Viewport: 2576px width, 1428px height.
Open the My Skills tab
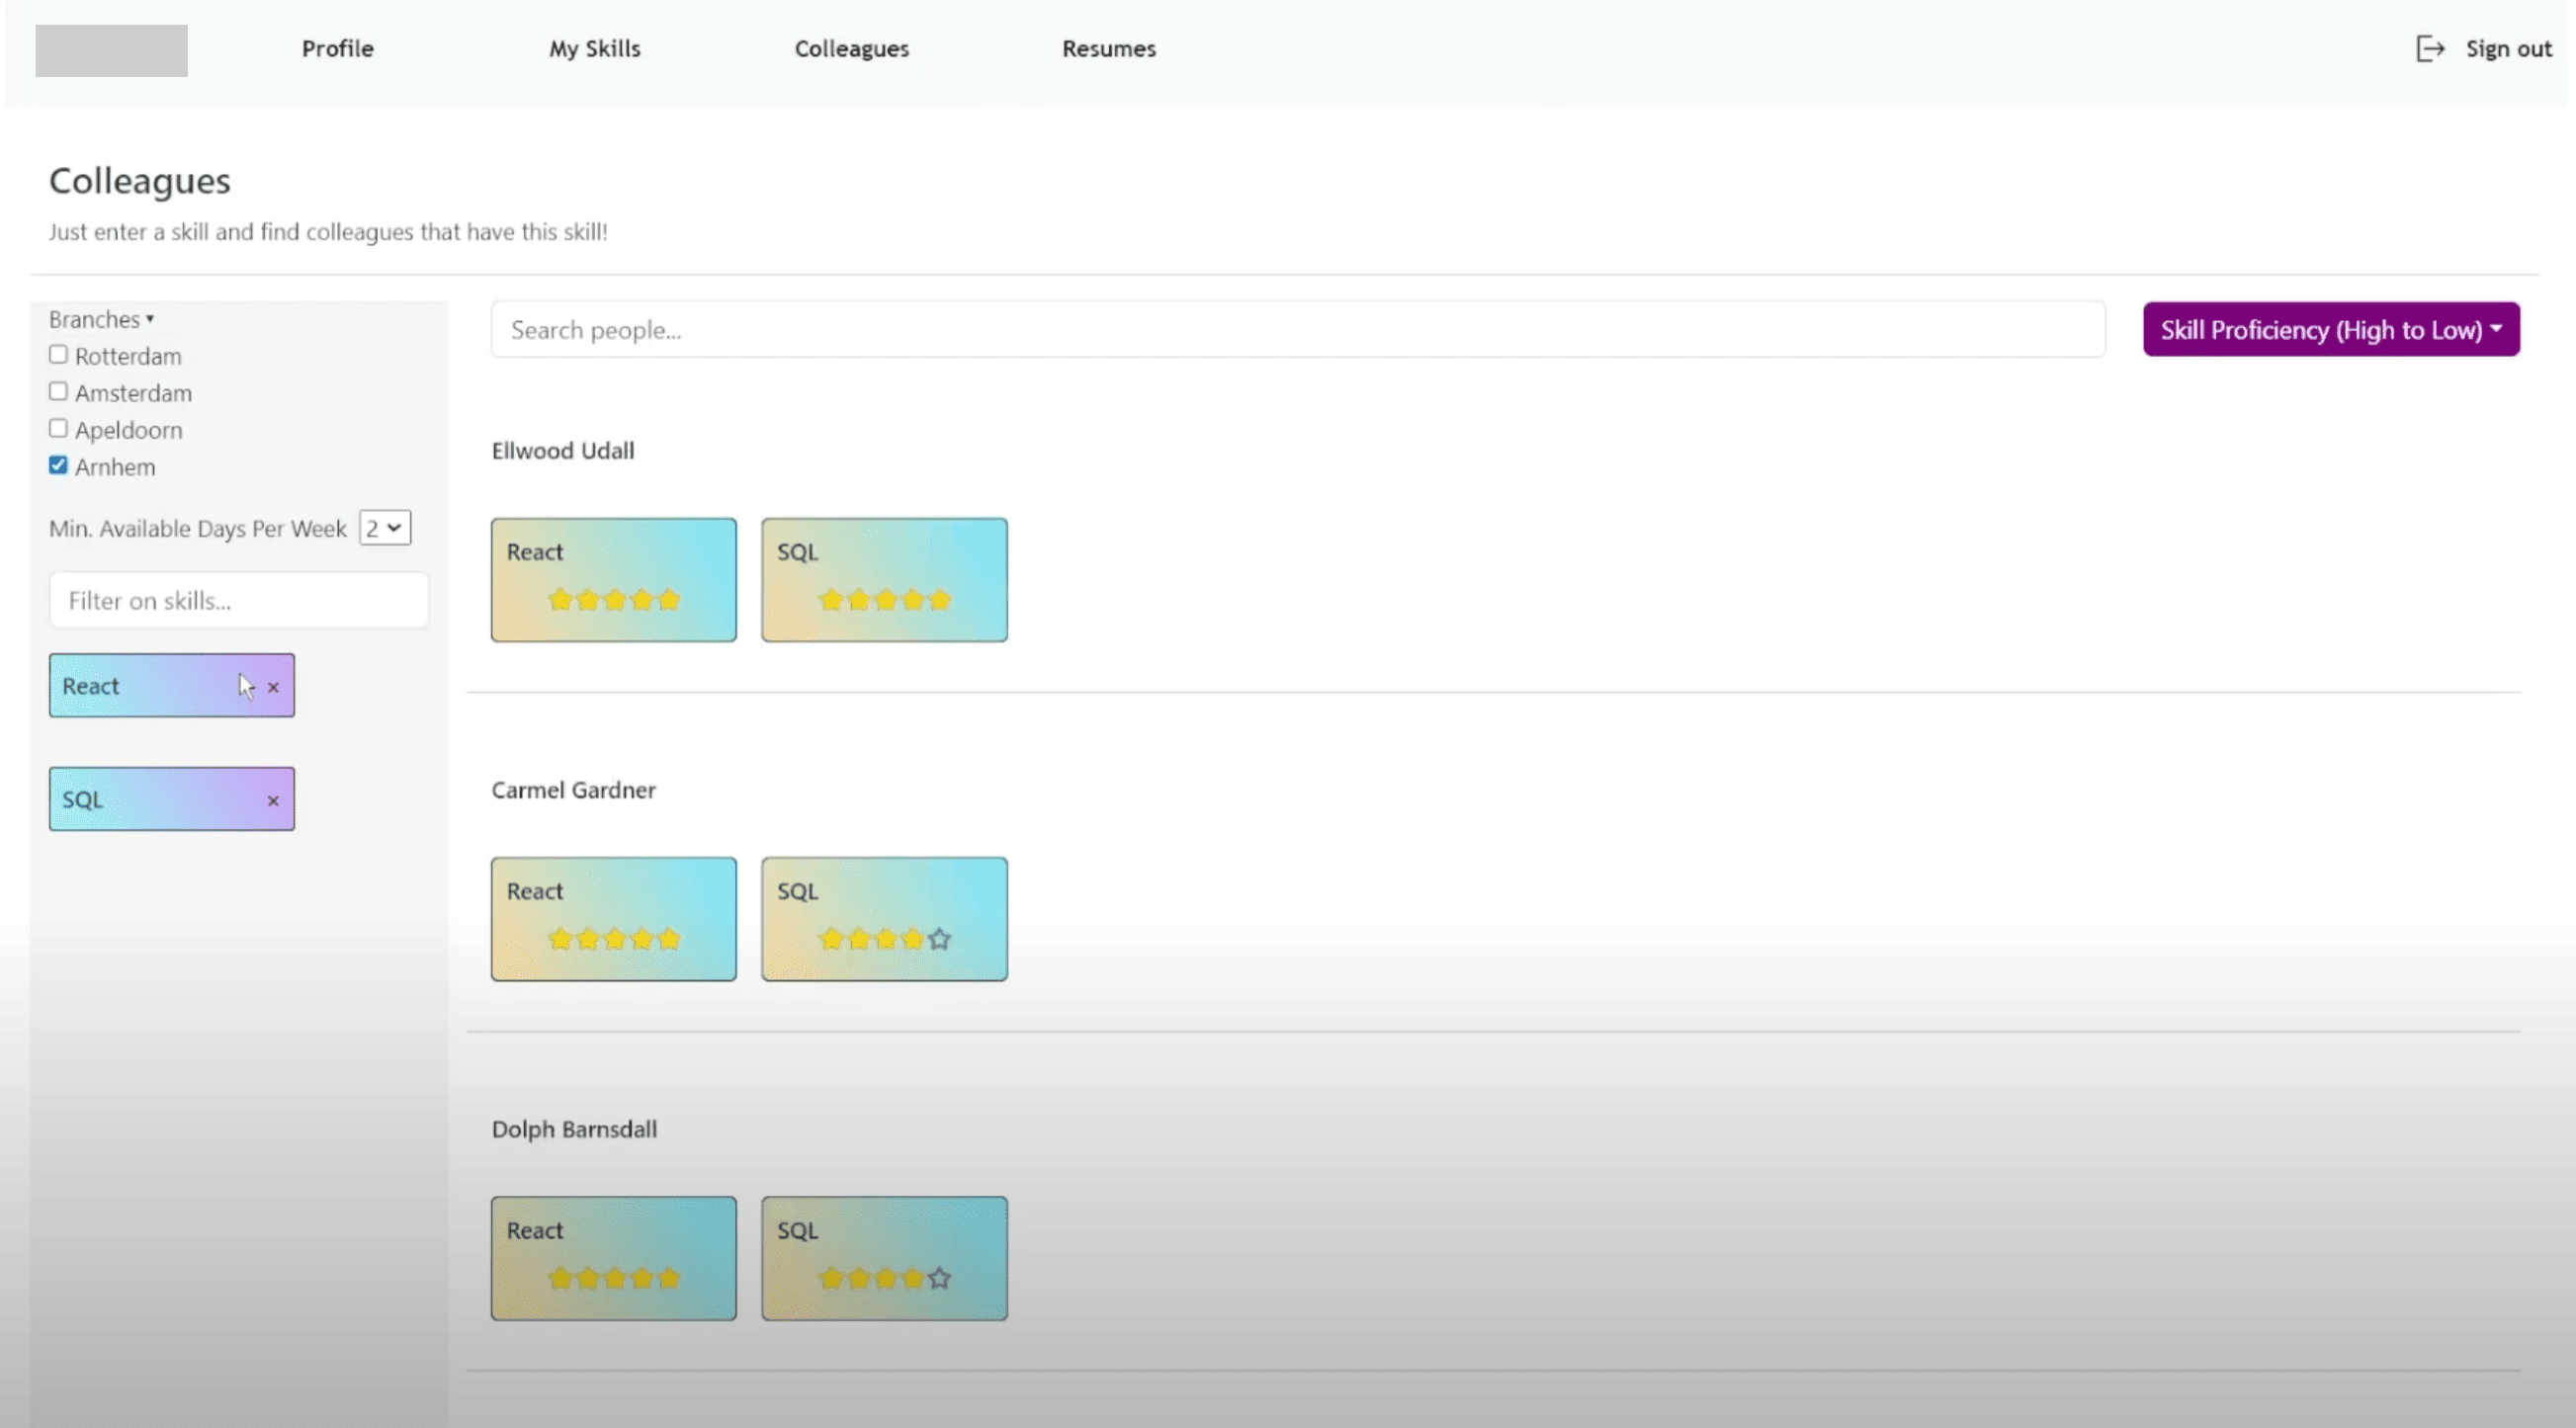point(594,48)
